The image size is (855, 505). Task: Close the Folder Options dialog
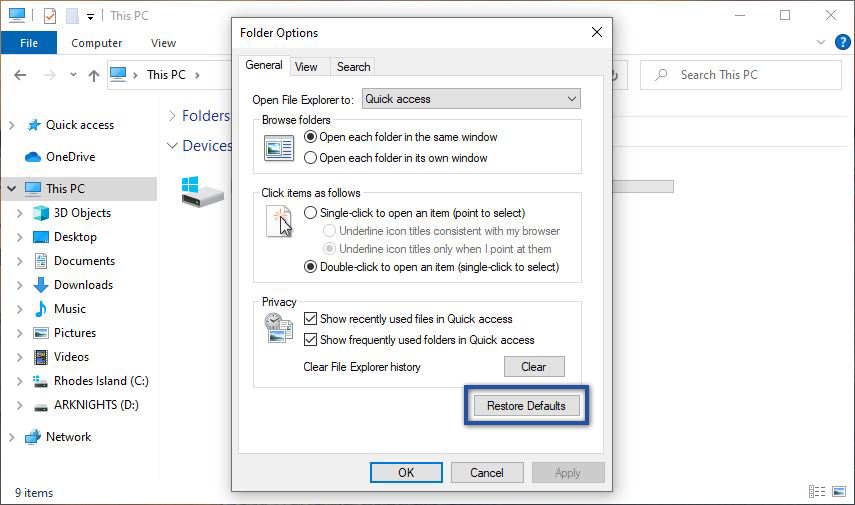(597, 32)
